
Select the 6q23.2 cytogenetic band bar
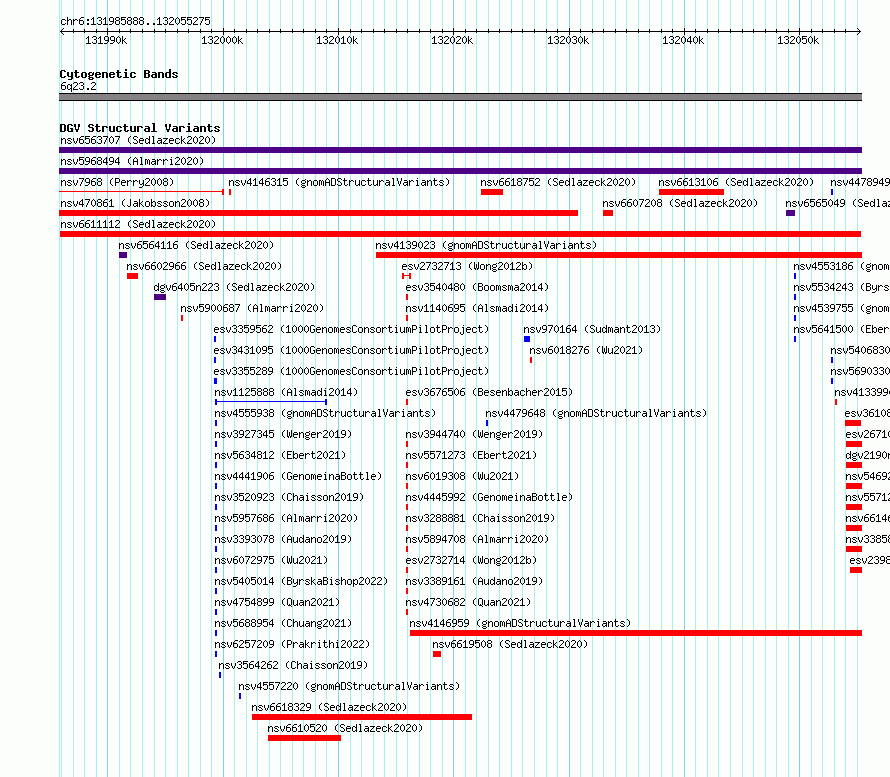(460, 97)
